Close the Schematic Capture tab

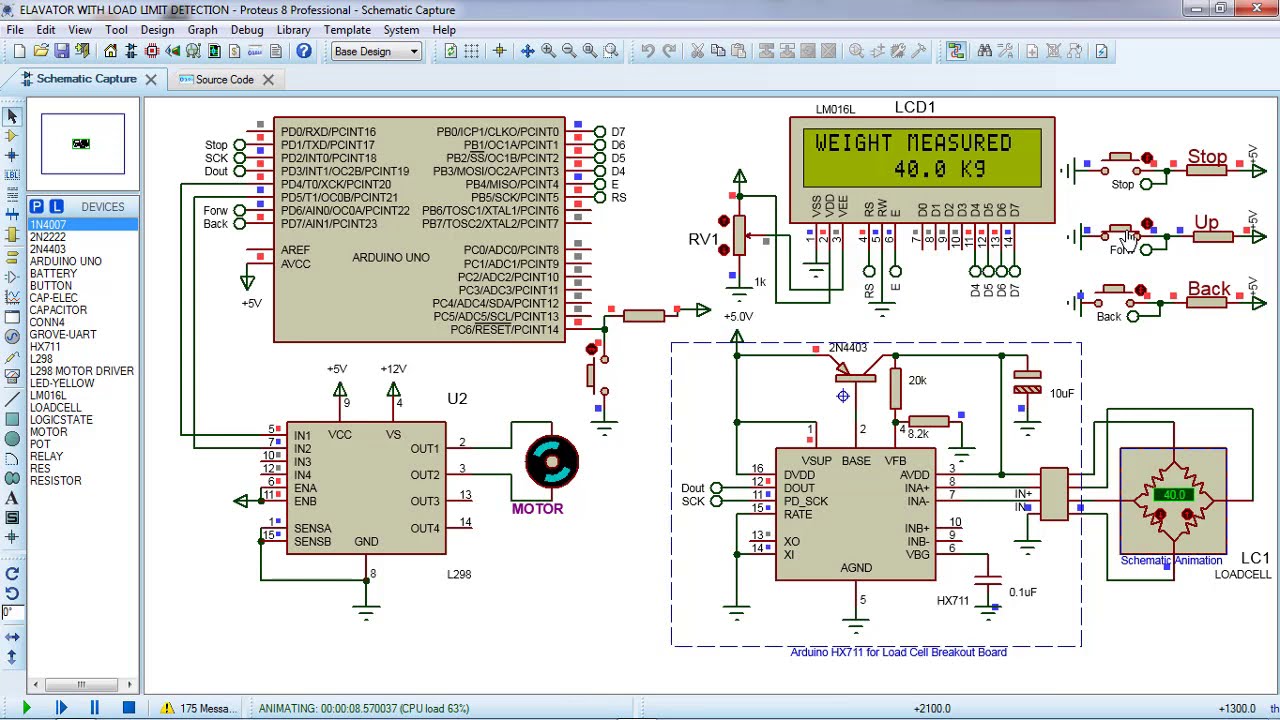pos(151,79)
